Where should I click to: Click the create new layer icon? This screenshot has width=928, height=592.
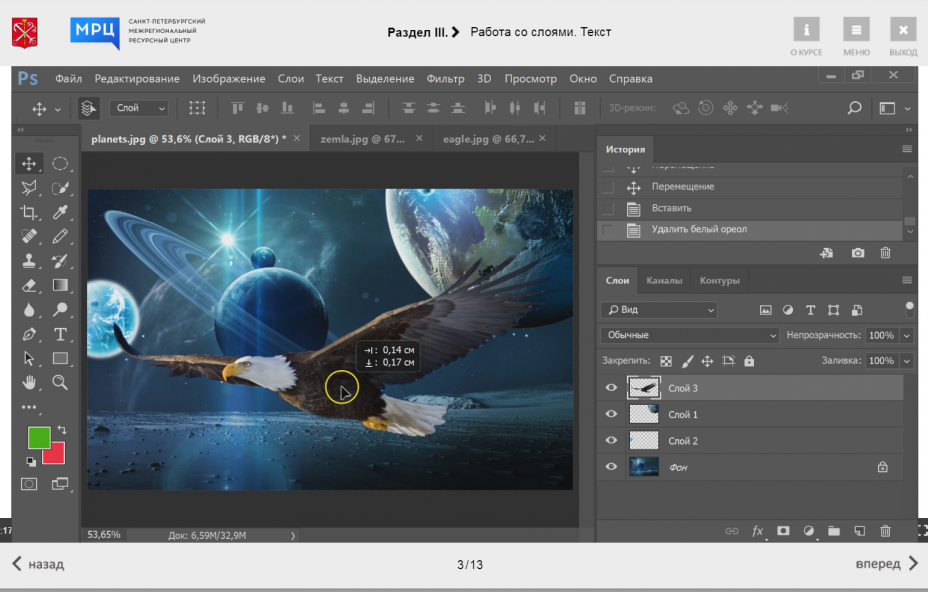[x=859, y=531]
